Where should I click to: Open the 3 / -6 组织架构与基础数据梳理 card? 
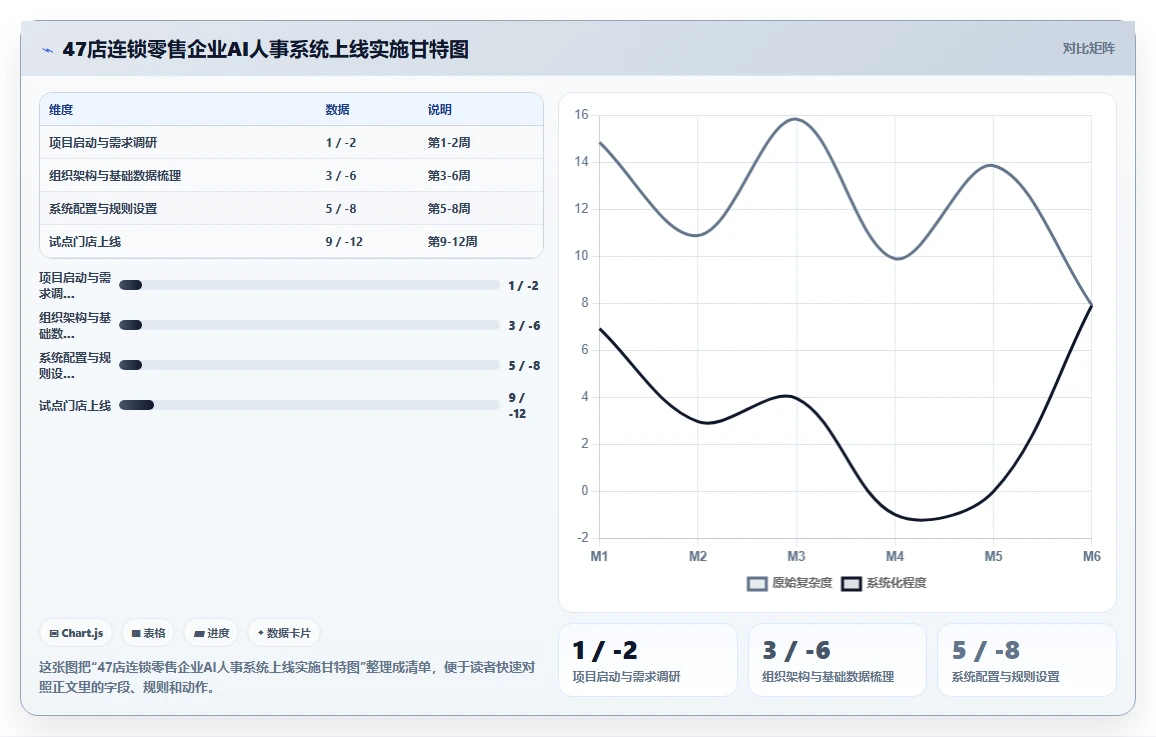pos(838,660)
